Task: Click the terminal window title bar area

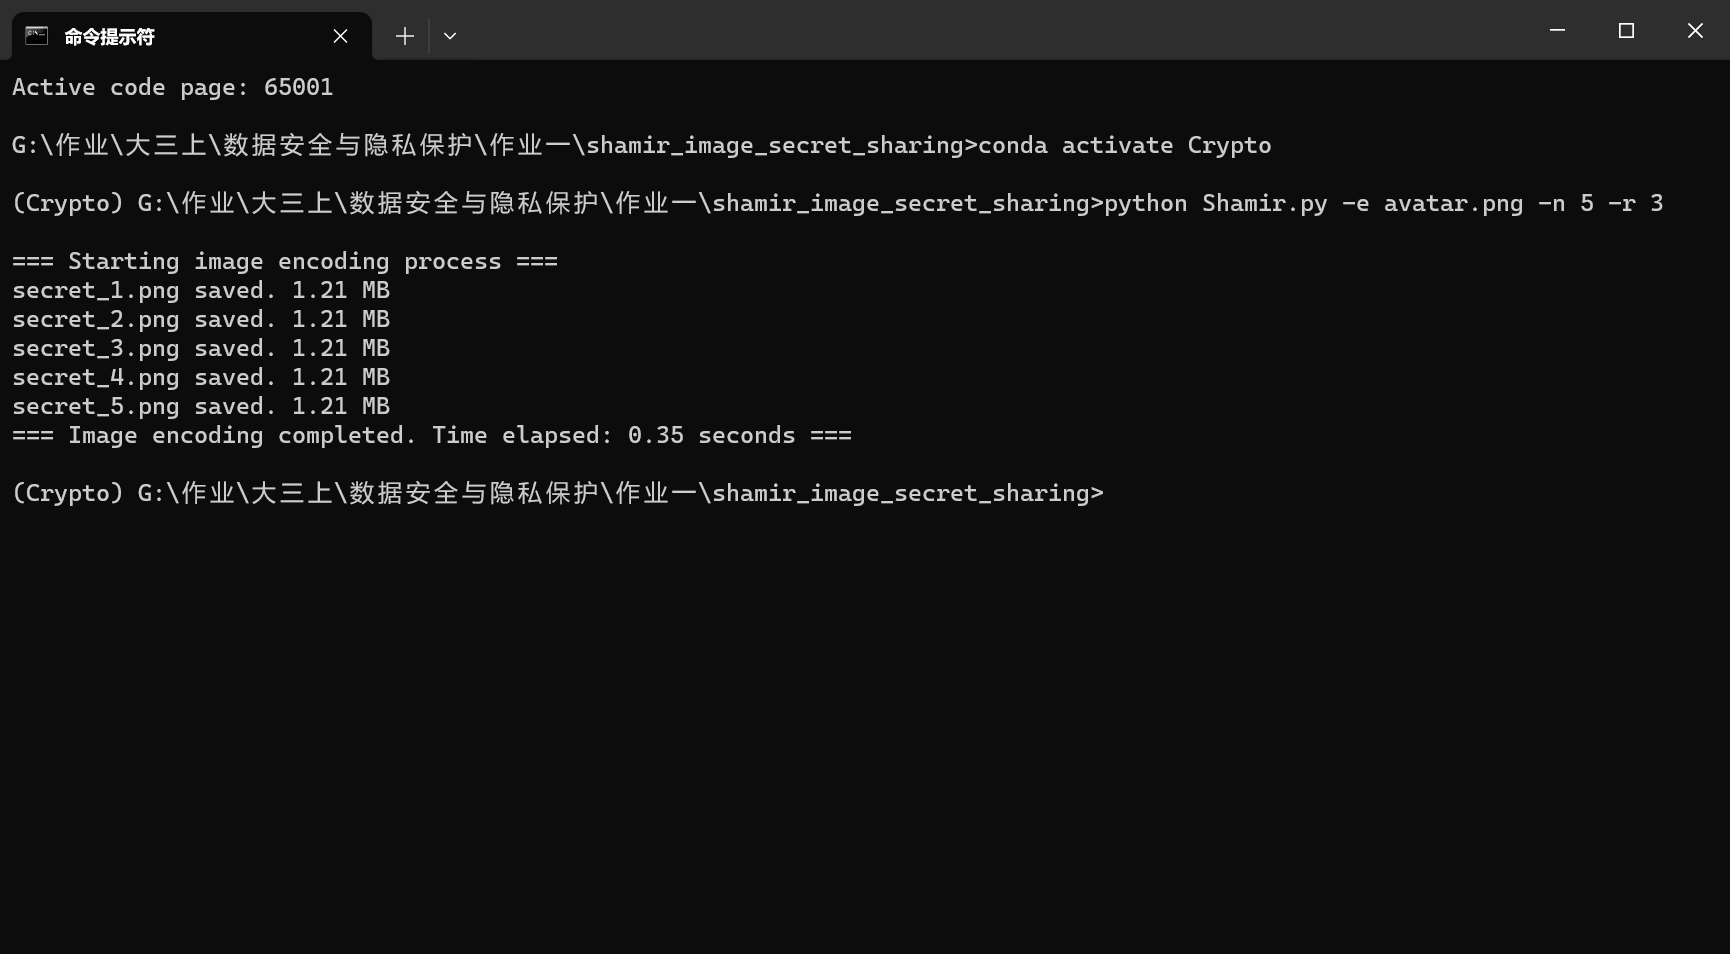Action: [900, 30]
